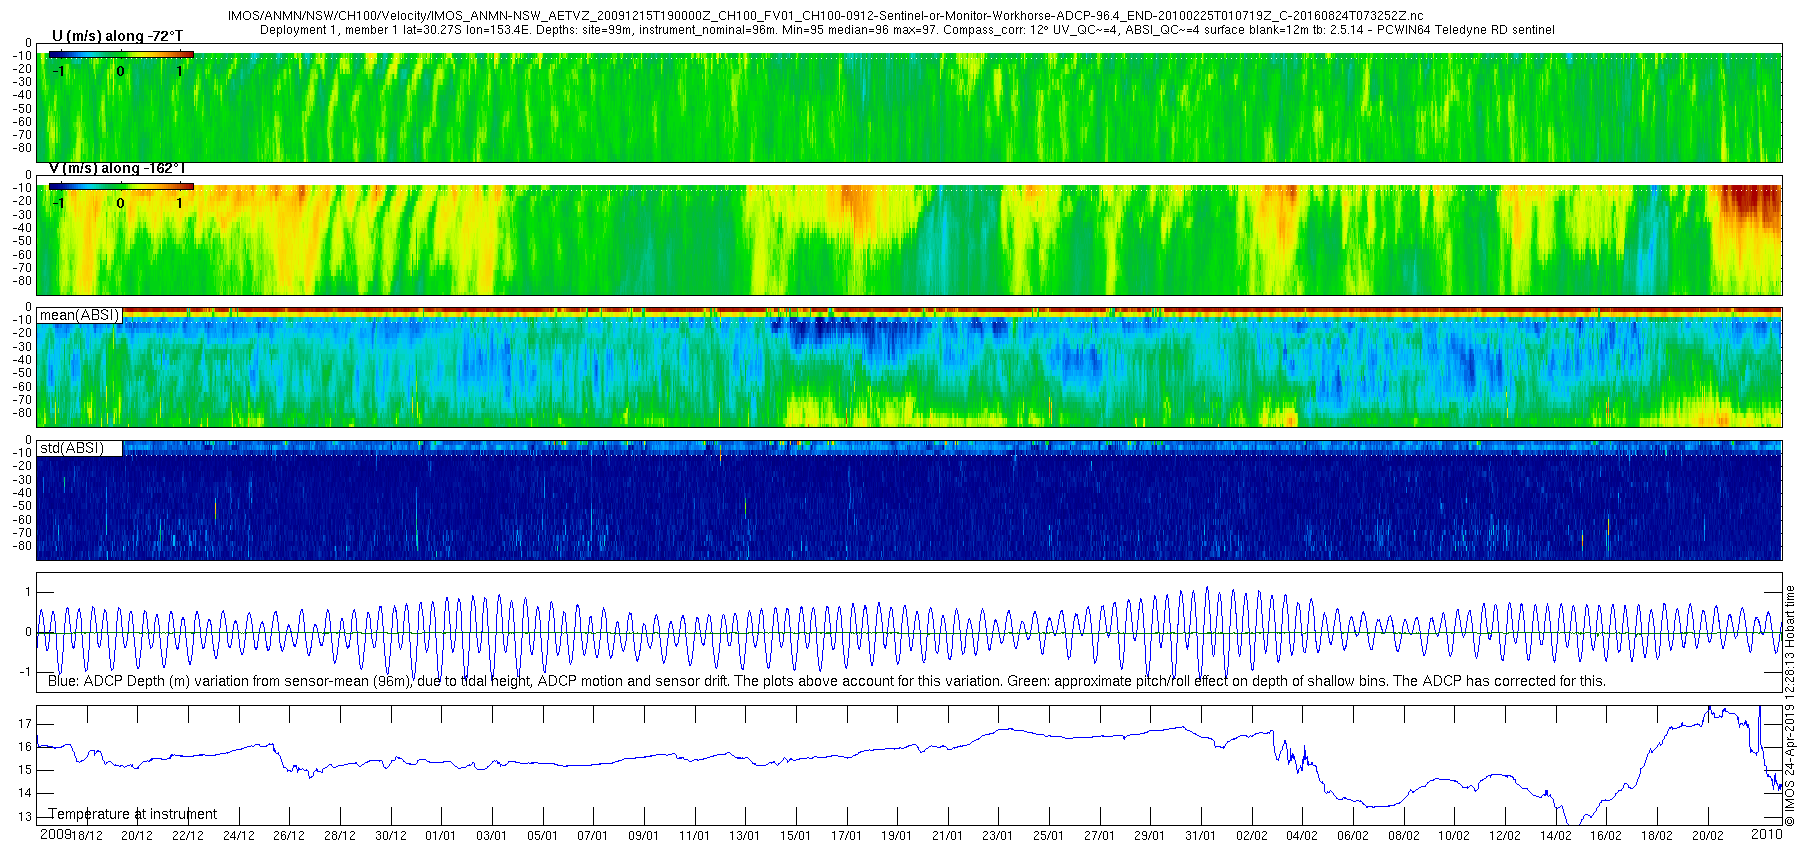Click the '2010' year label on time axis

(x=1767, y=834)
